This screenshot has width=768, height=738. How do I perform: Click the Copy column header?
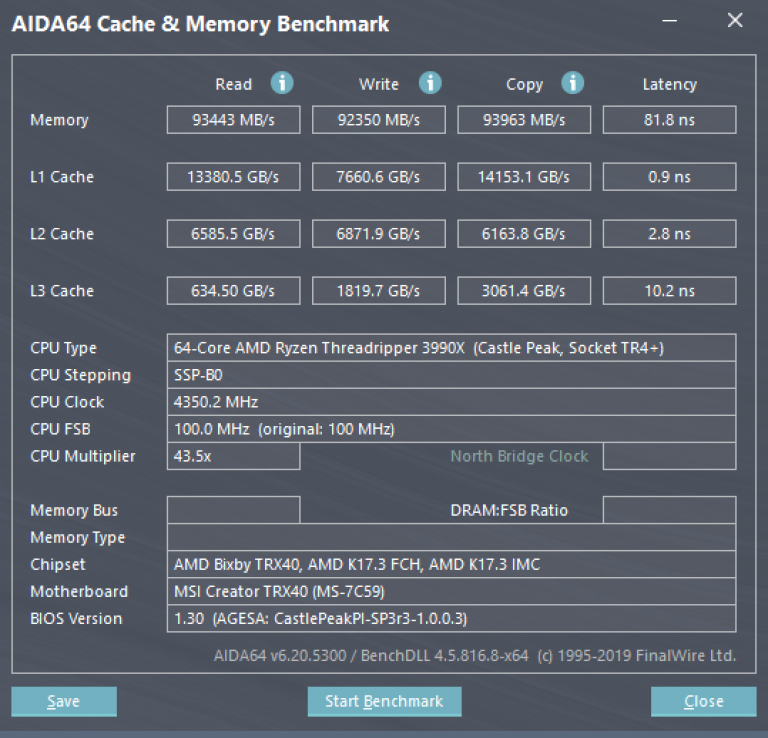(x=525, y=85)
